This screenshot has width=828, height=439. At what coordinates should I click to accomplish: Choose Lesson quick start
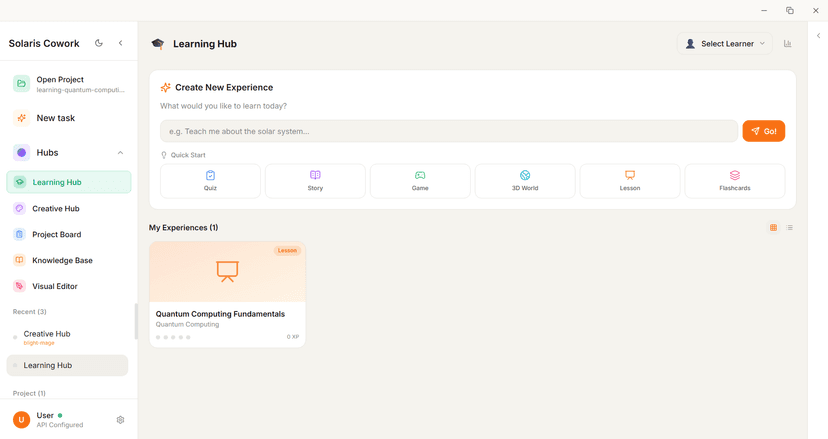pos(630,181)
